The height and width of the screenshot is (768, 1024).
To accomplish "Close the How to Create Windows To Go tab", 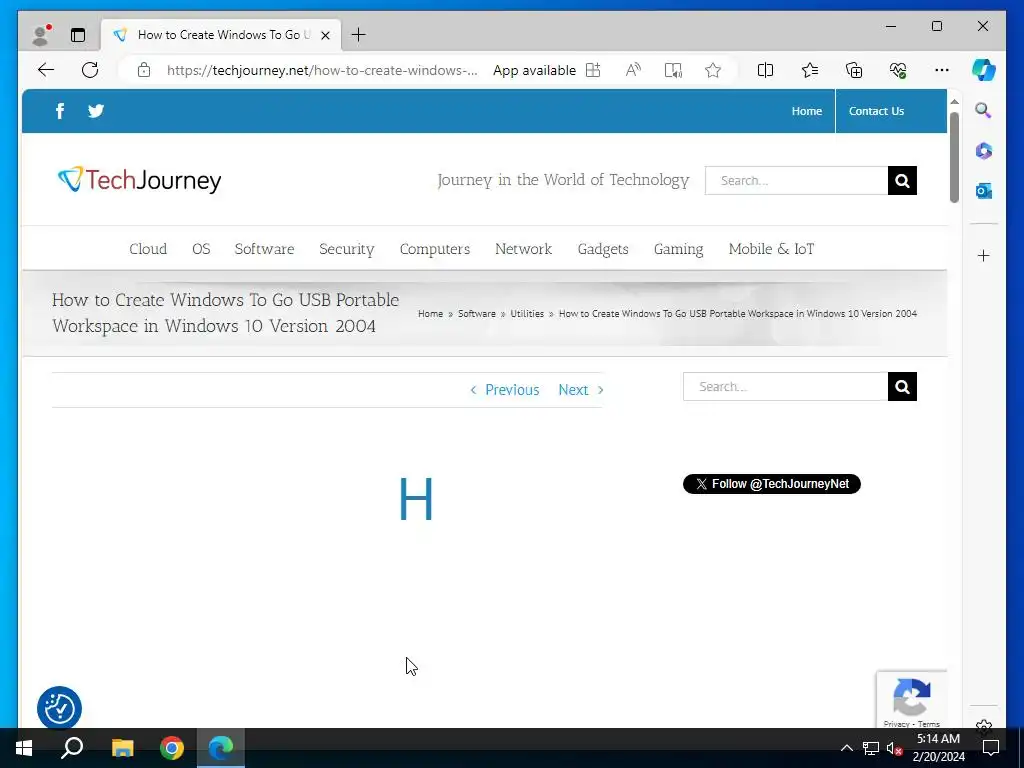I will (325, 35).
